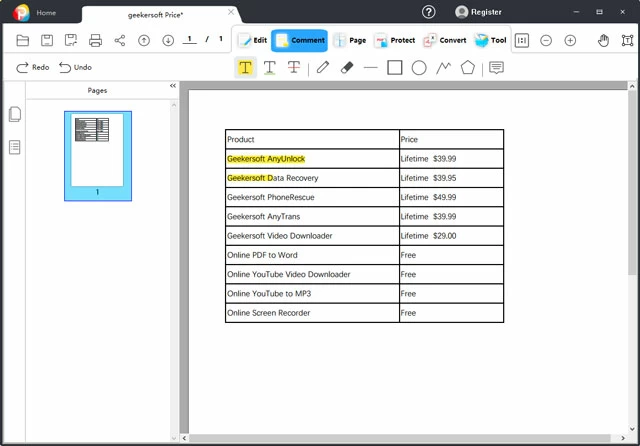640x446 pixels.
Task: Click the Undo button
Action: [75, 67]
